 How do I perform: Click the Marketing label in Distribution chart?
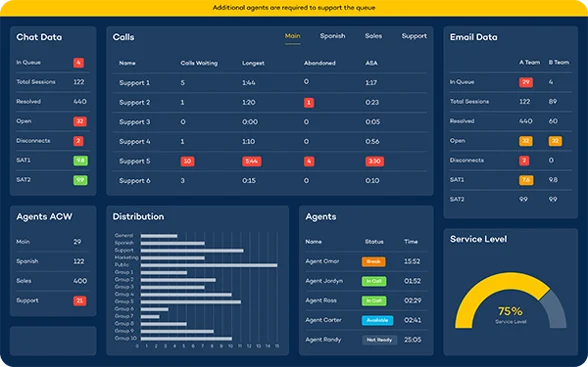[x=126, y=258]
